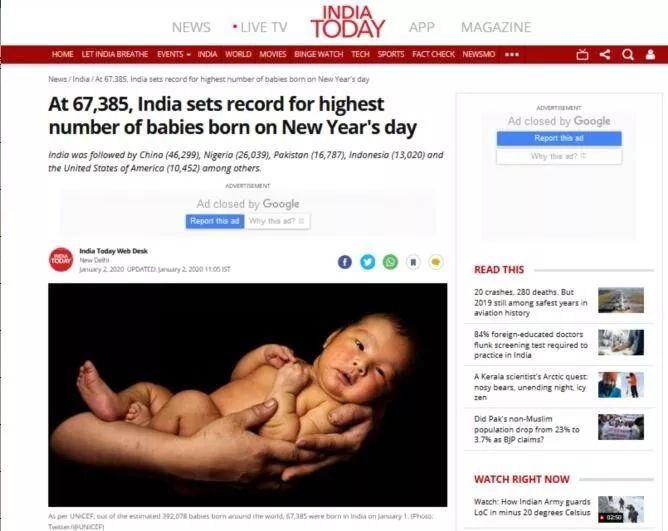Click Report this ad in sidebar

coord(559,139)
